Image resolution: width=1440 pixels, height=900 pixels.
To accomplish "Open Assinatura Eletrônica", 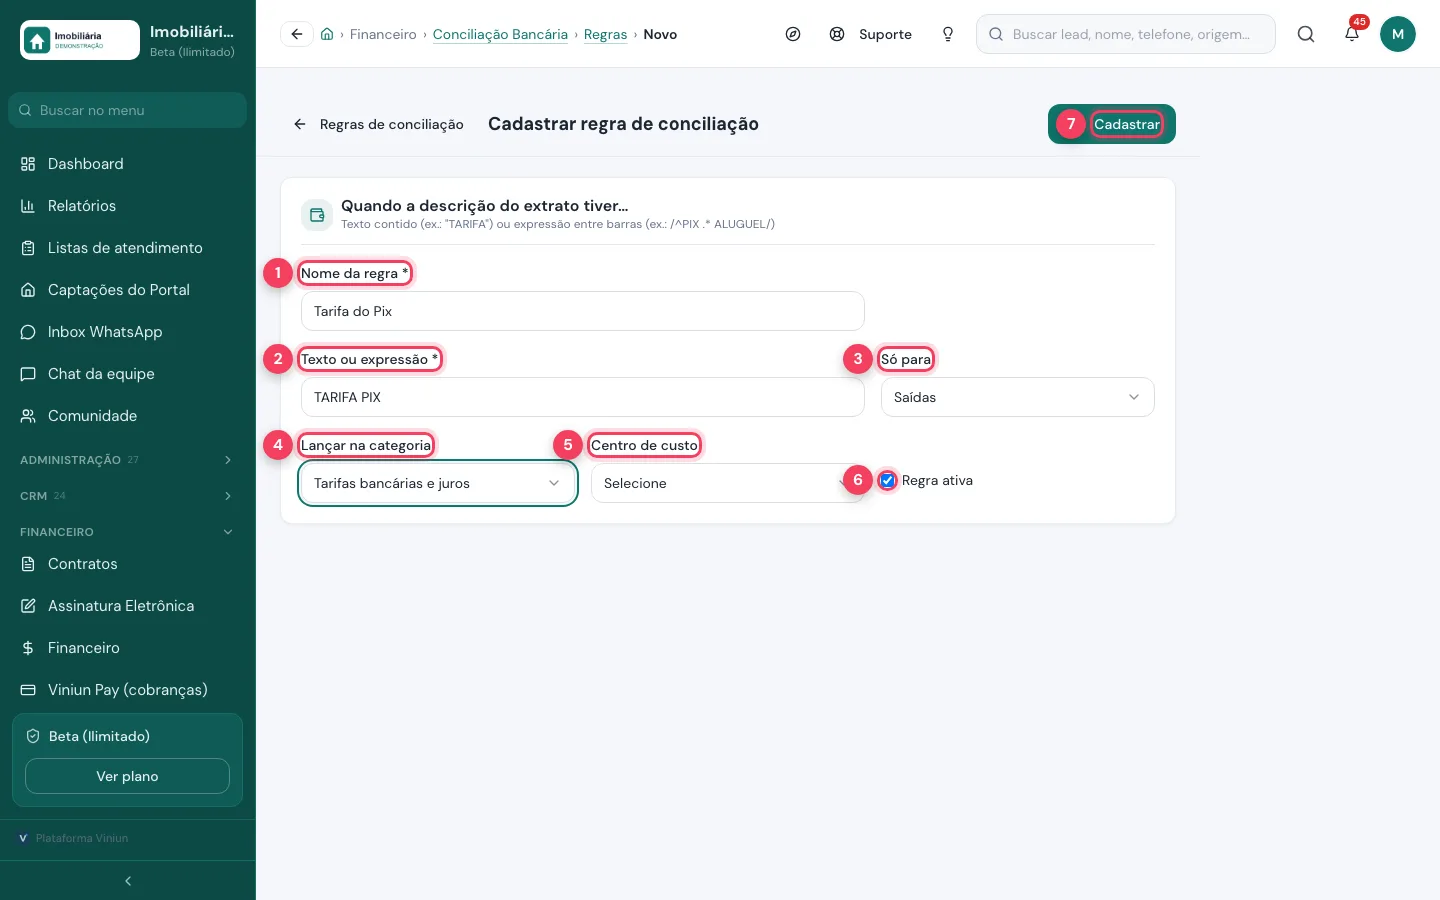I will click(127, 606).
